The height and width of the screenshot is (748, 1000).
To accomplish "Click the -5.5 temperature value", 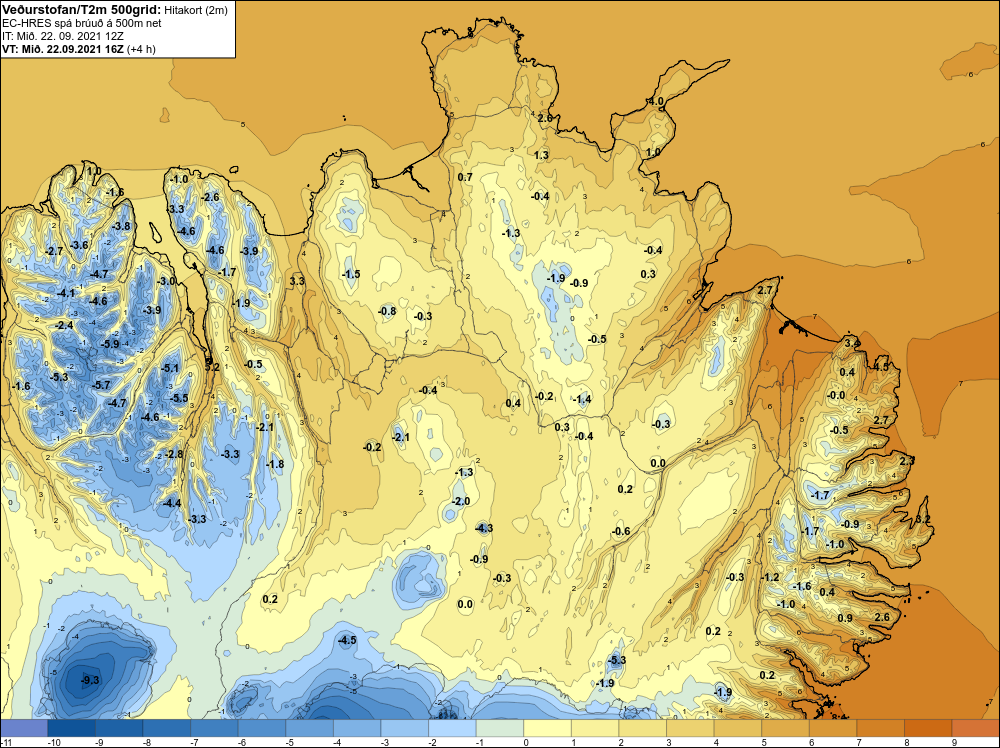I will [180, 398].
